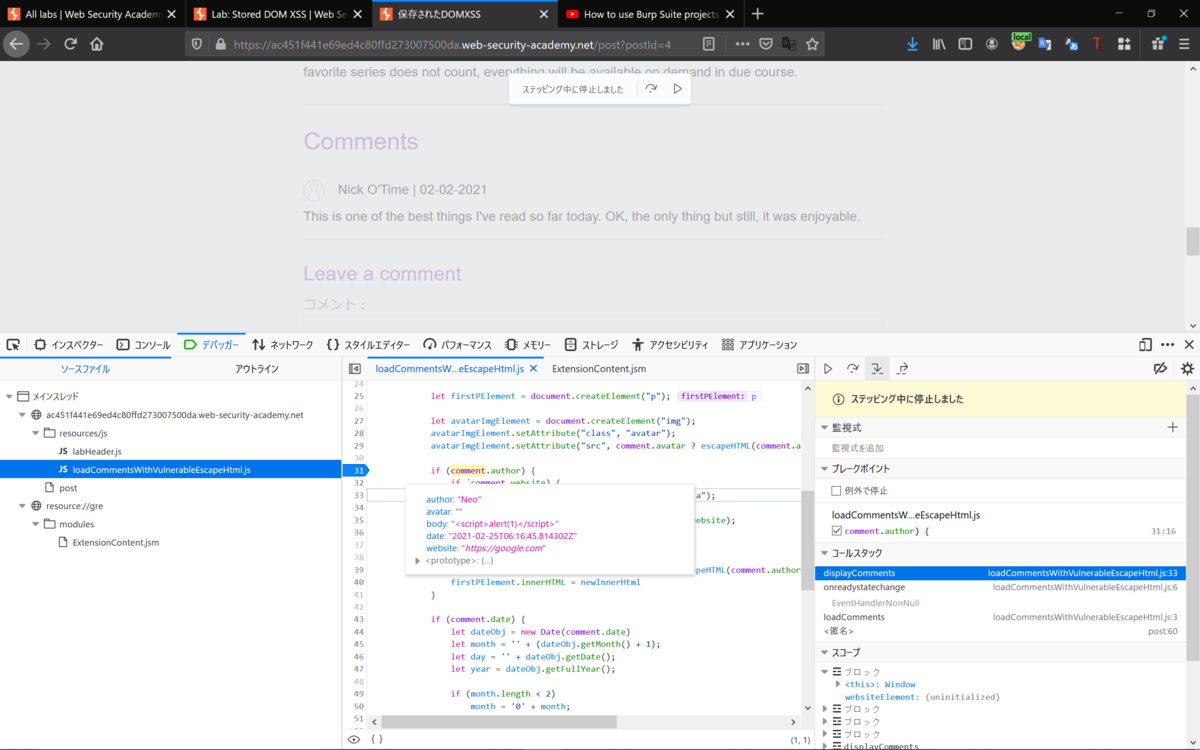
Task: Open a new browser tab with plus
Action: point(757,14)
